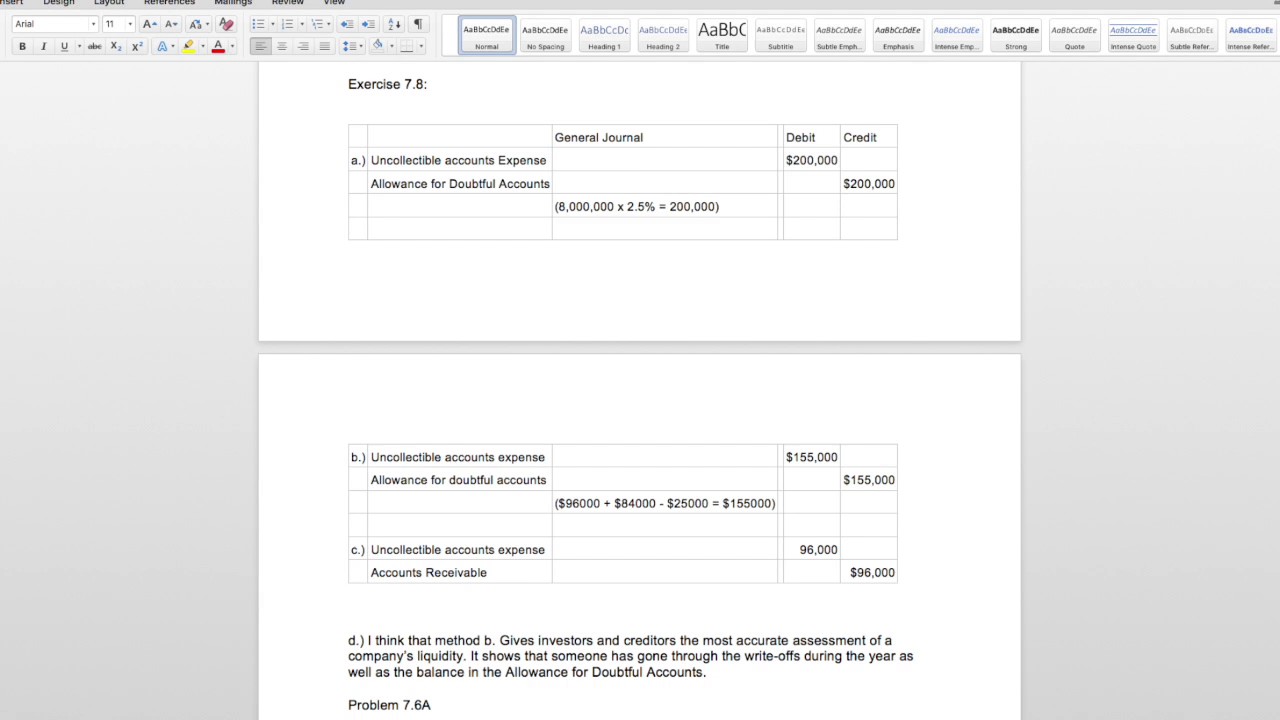Decrease the paragraph indent
Image resolution: width=1280 pixels, height=720 pixels.
click(x=347, y=24)
